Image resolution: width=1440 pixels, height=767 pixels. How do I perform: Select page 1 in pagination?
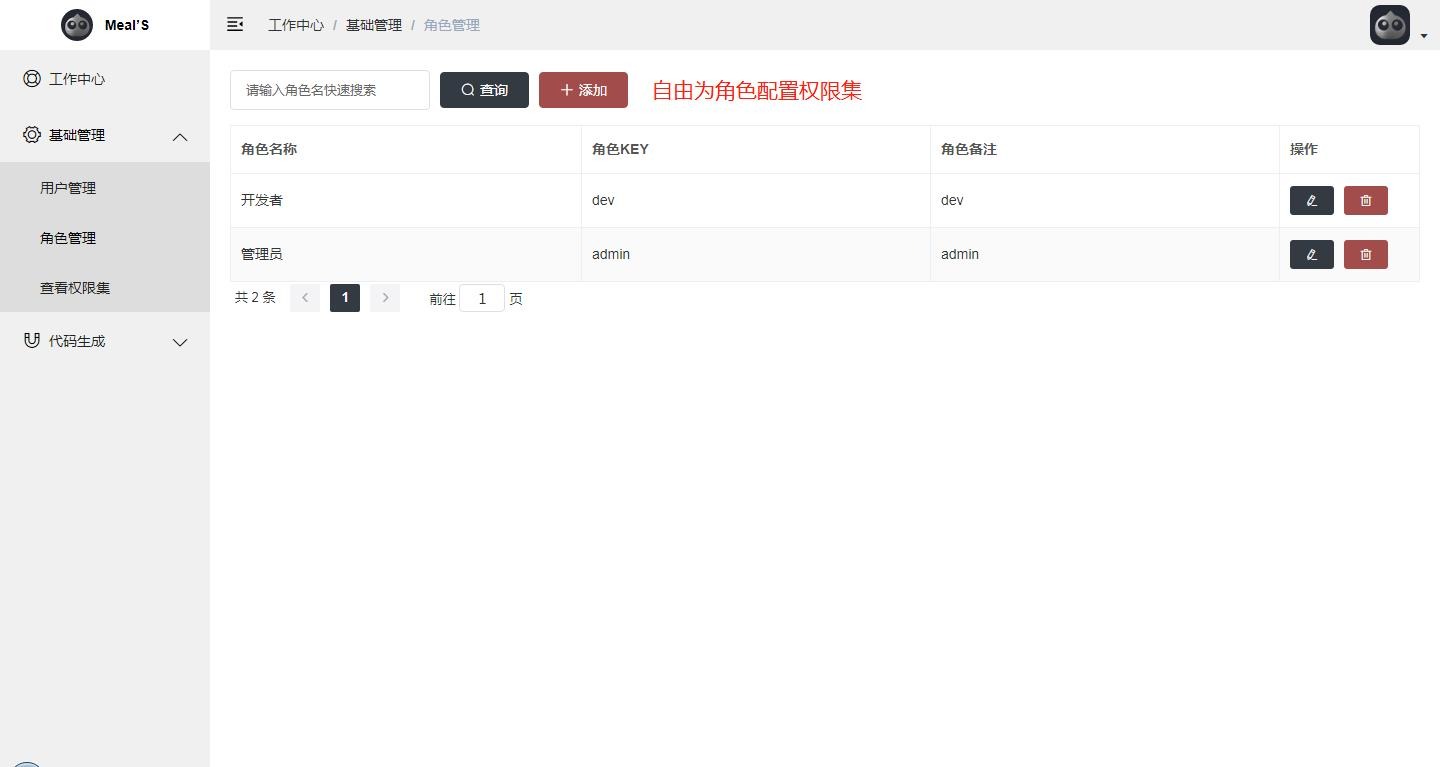pyautogui.click(x=345, y=298)
